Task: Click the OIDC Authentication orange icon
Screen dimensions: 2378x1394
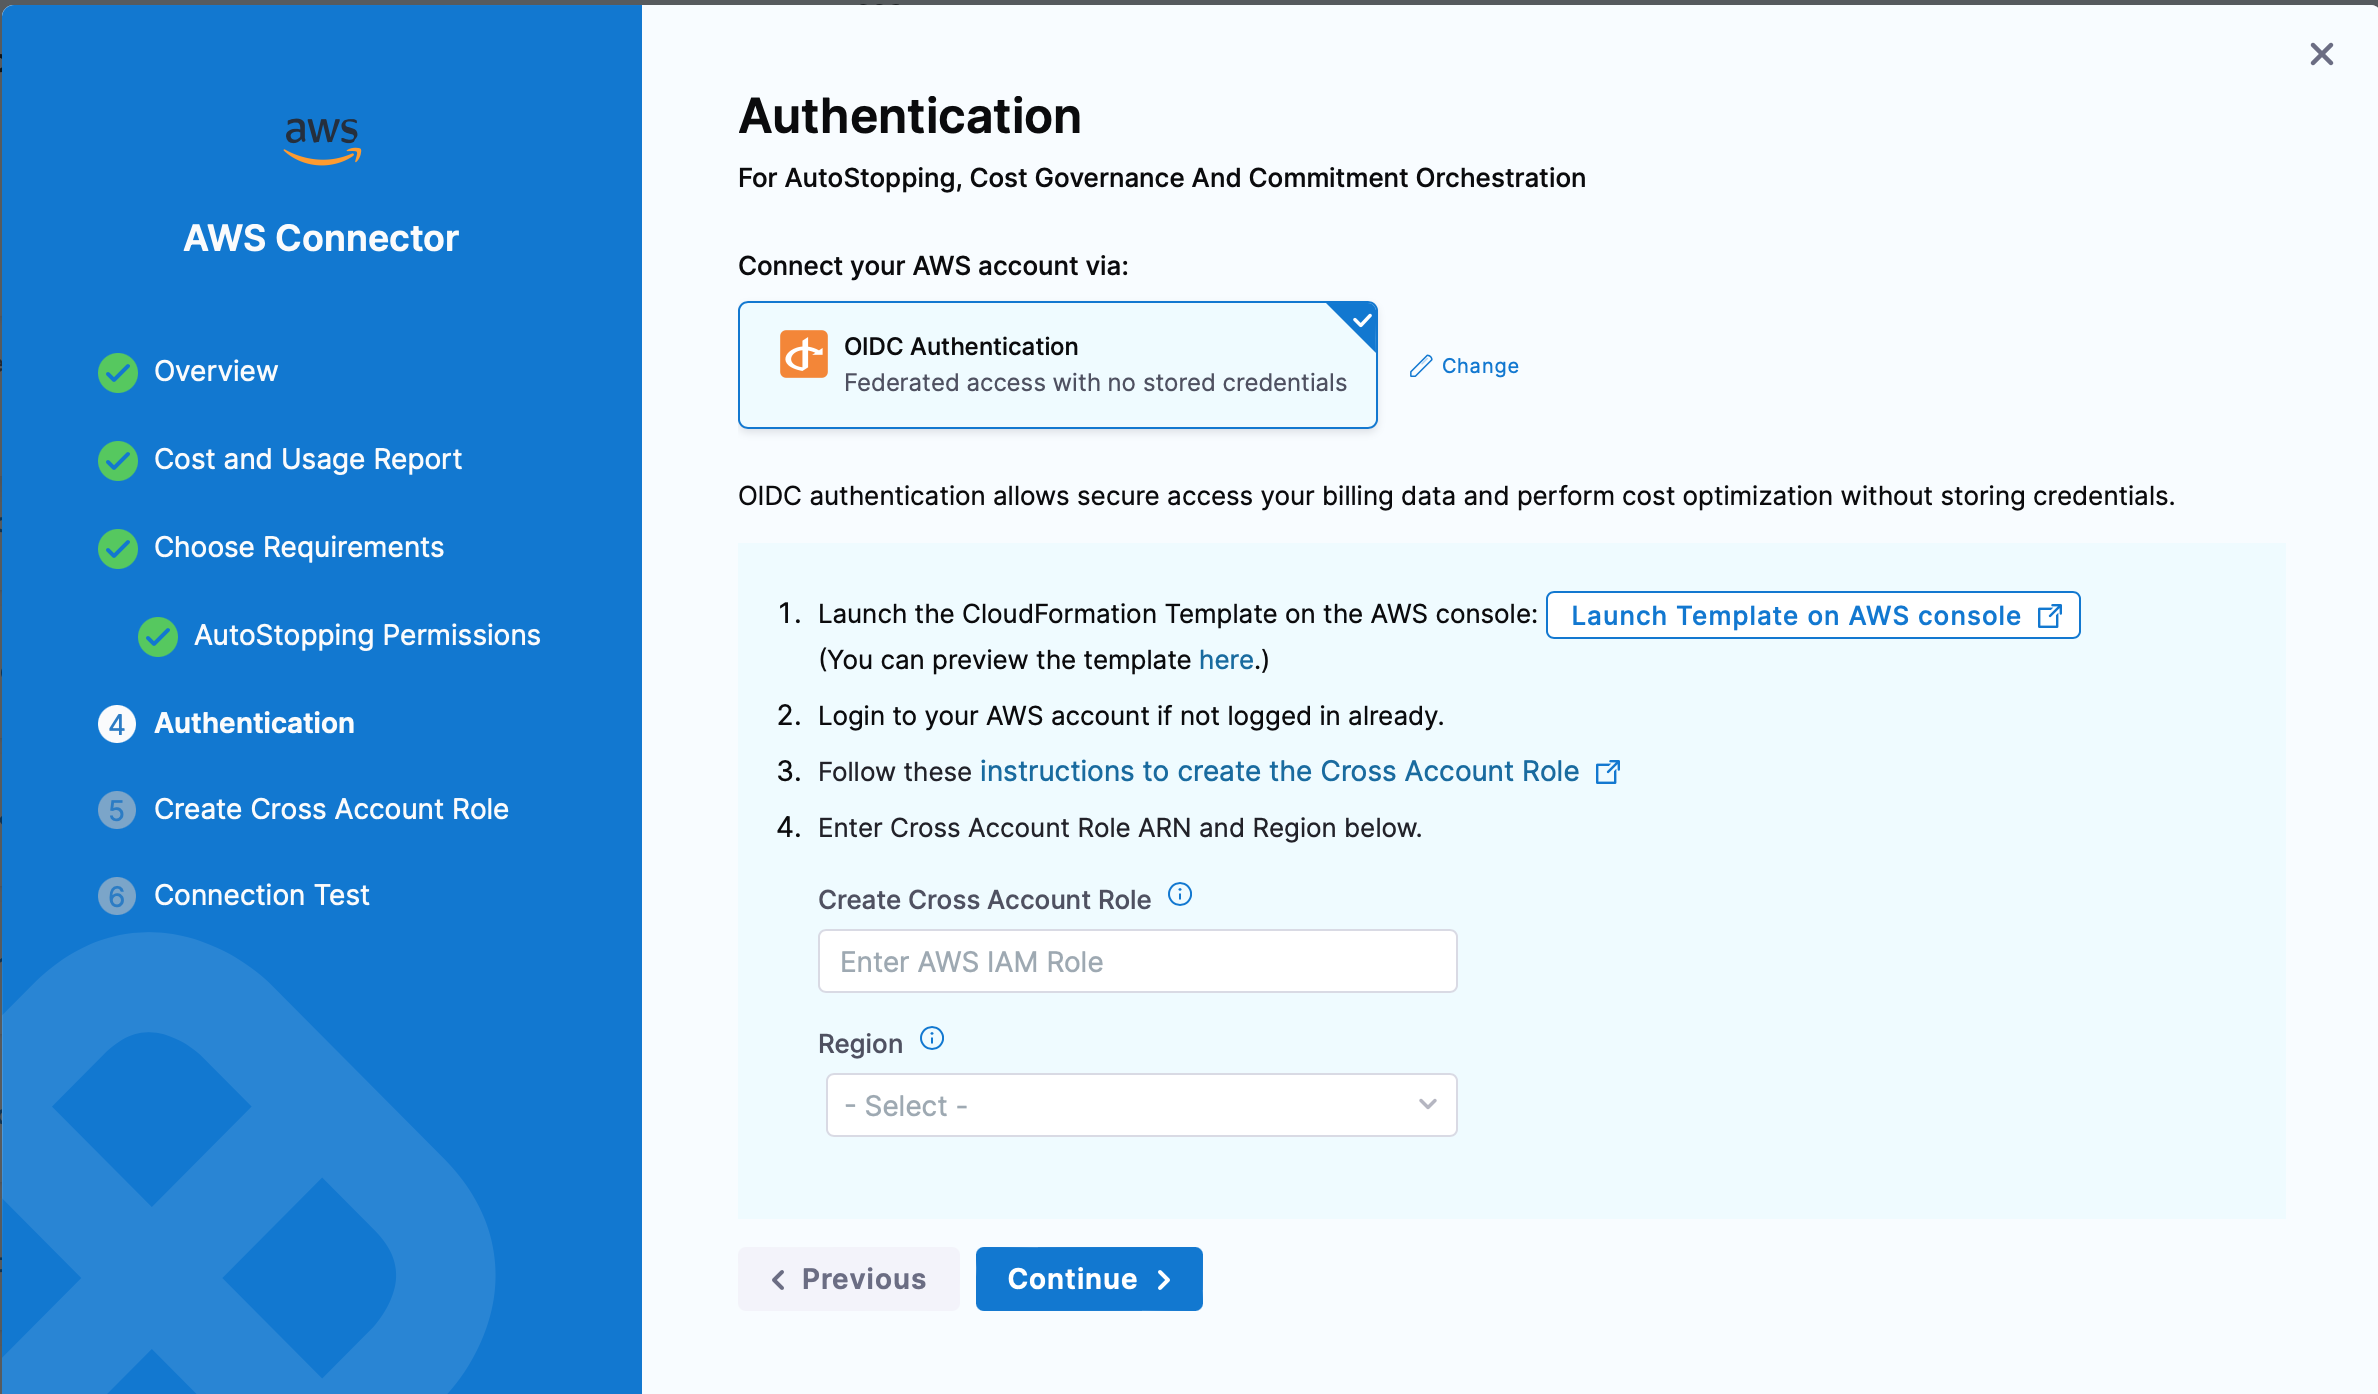Action: point(803,355)
